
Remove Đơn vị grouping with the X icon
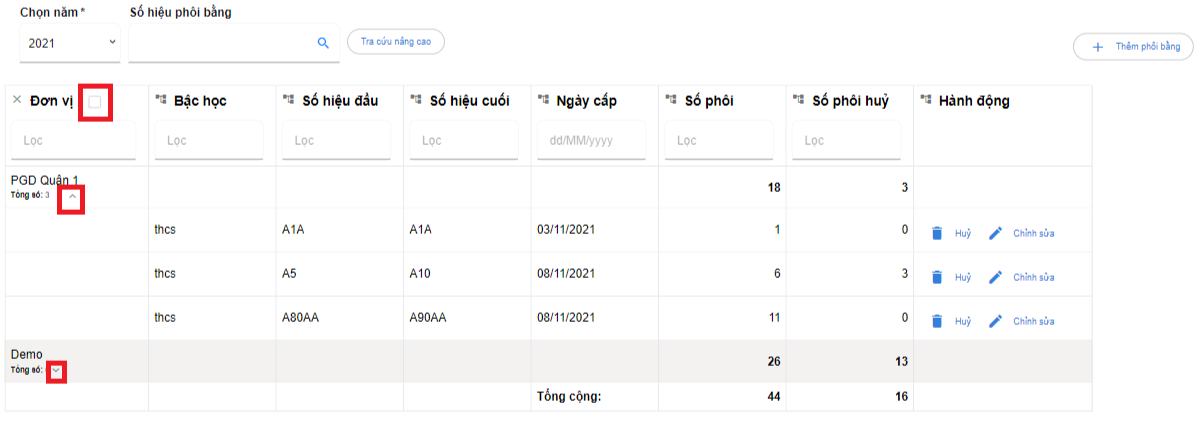point(16,100)
